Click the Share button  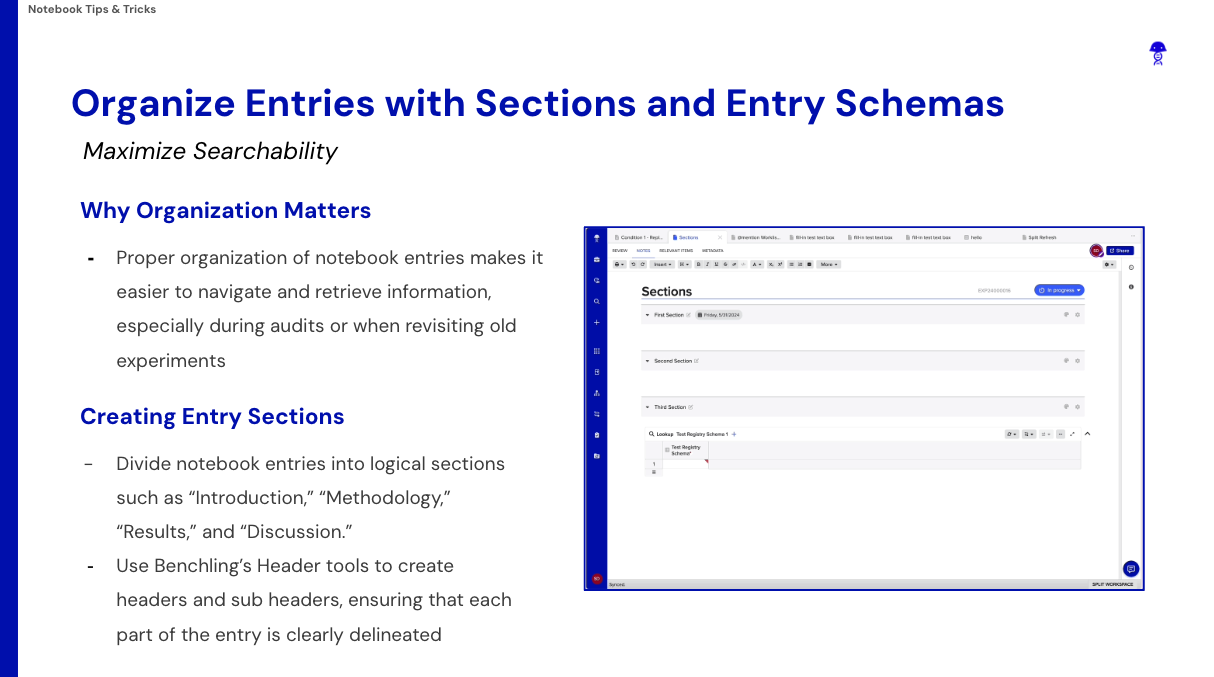click(1122, 249)
